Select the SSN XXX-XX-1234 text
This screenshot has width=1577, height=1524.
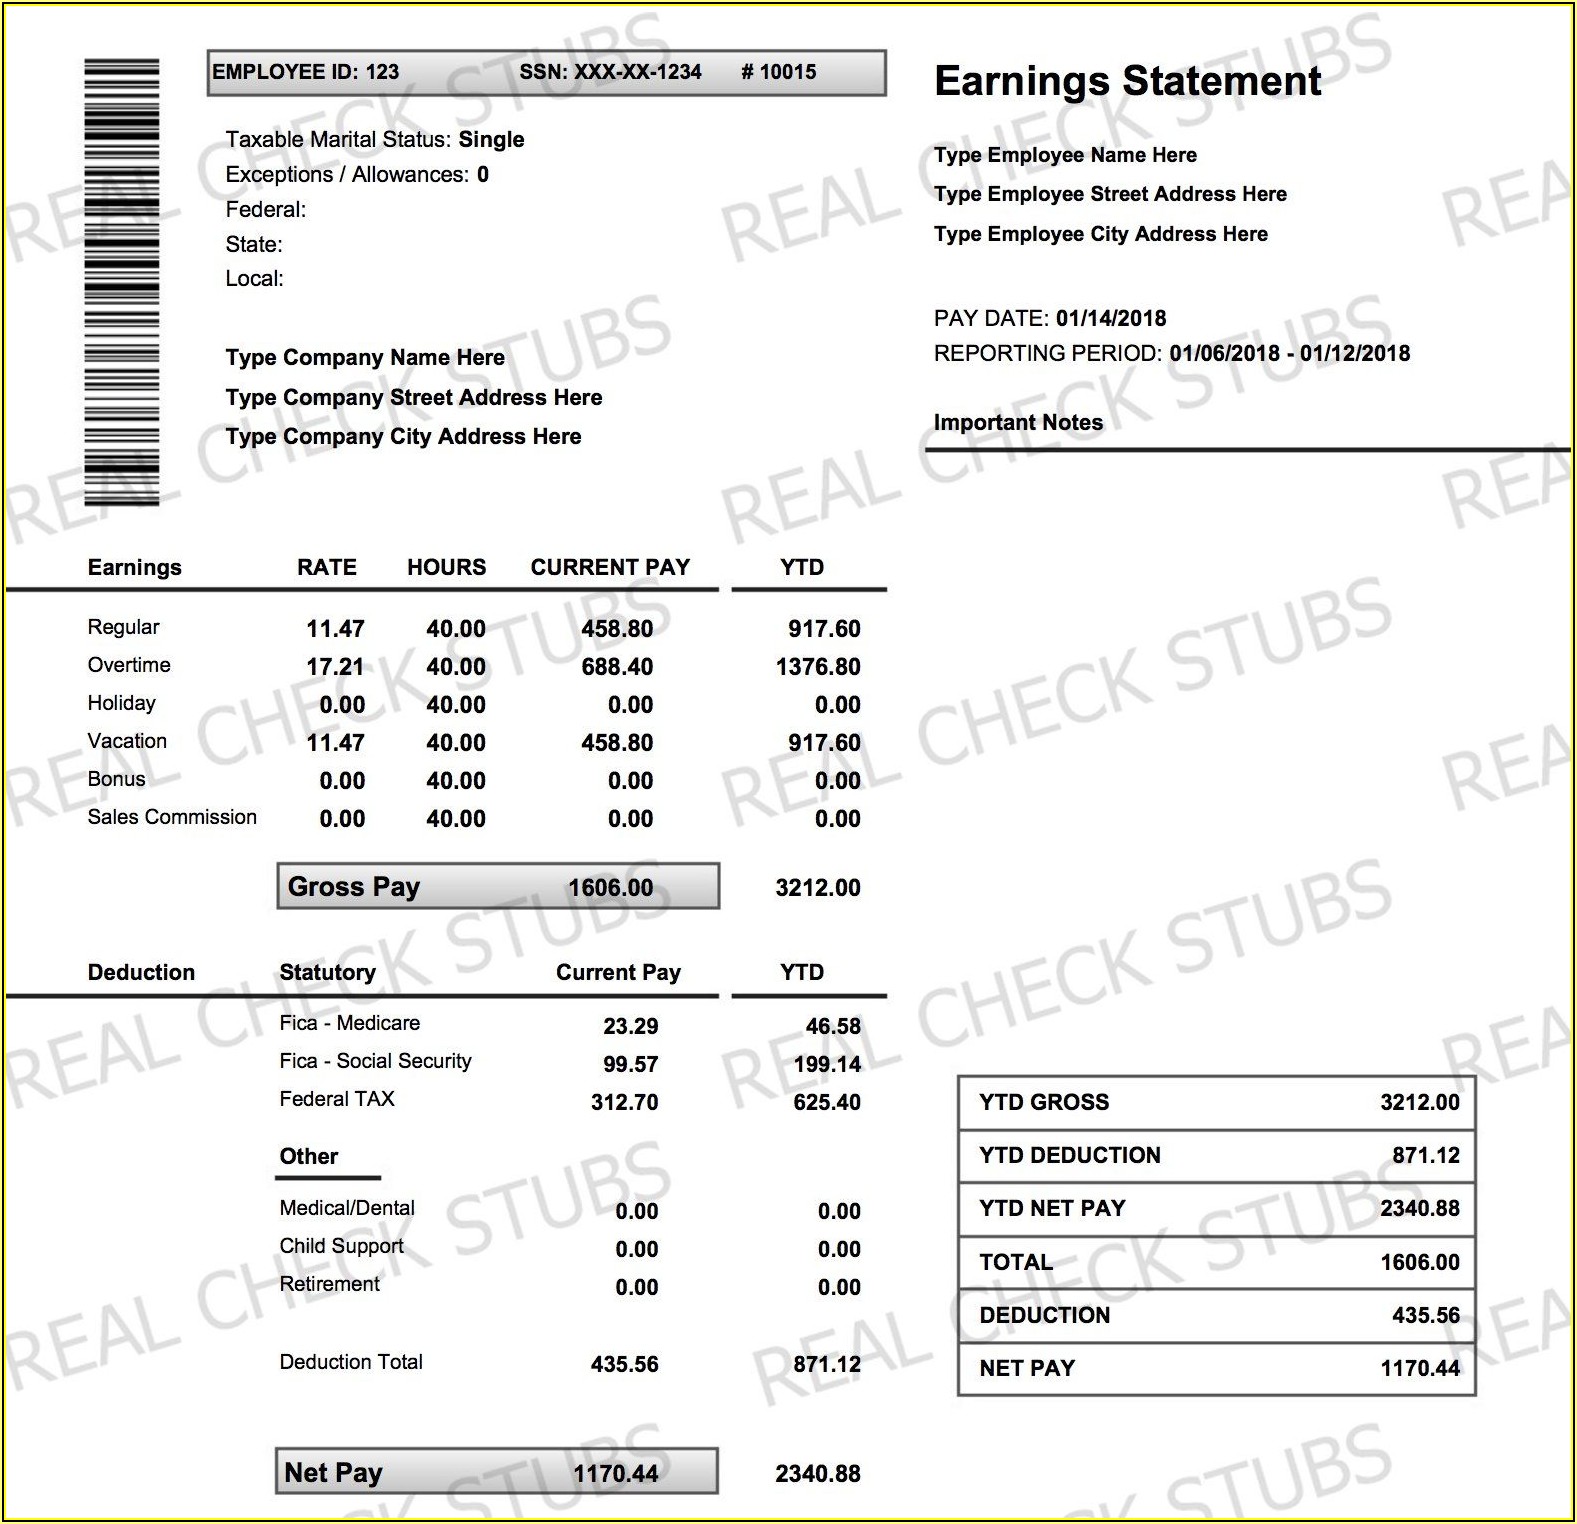click(x=610, y=72)
